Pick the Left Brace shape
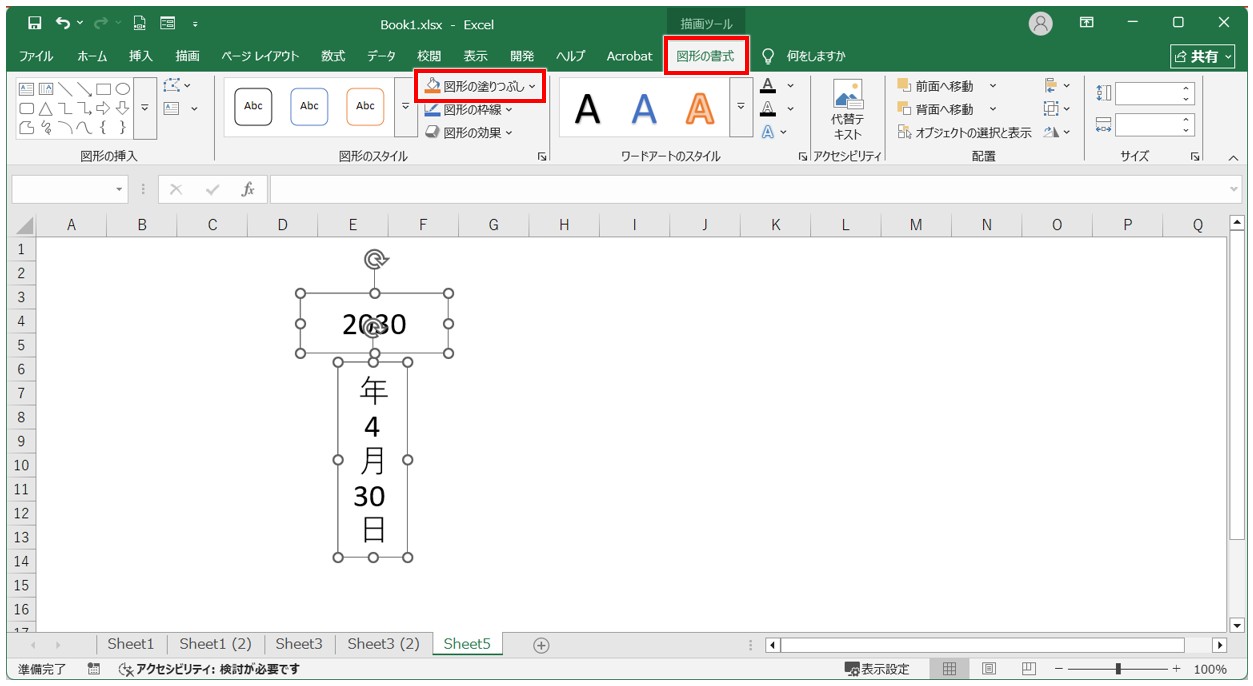Viewport: 1253px width, 686px height. 103,127
